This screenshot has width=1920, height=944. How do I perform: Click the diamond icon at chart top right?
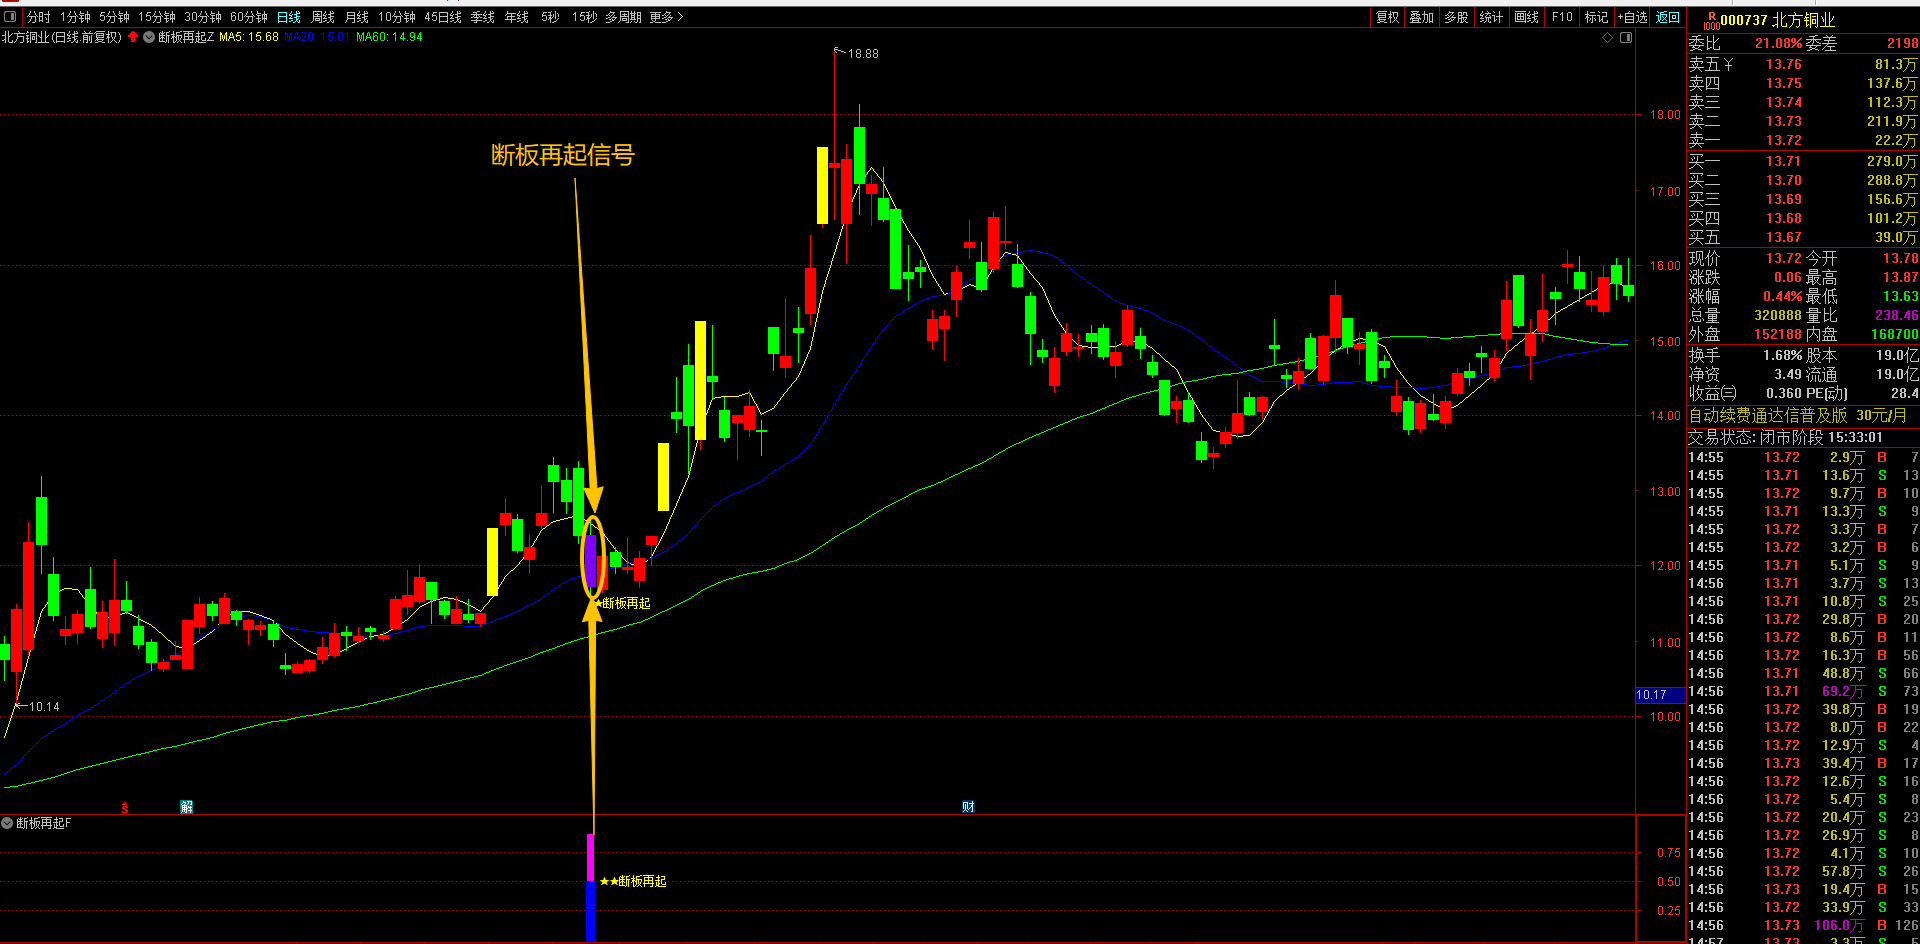pyautogui.click(x=1607, y=37)
